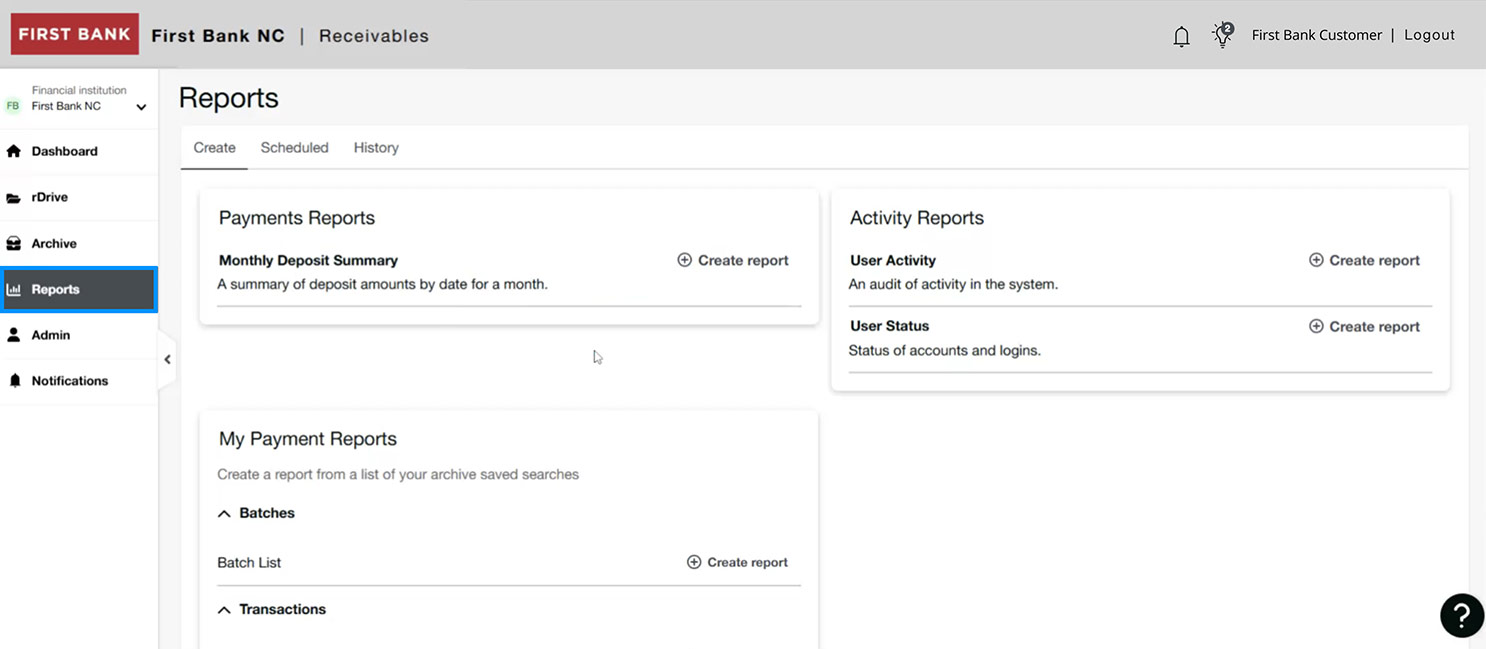Click plus icon for User Status report
The image size is (1486, 649).
1316,326
